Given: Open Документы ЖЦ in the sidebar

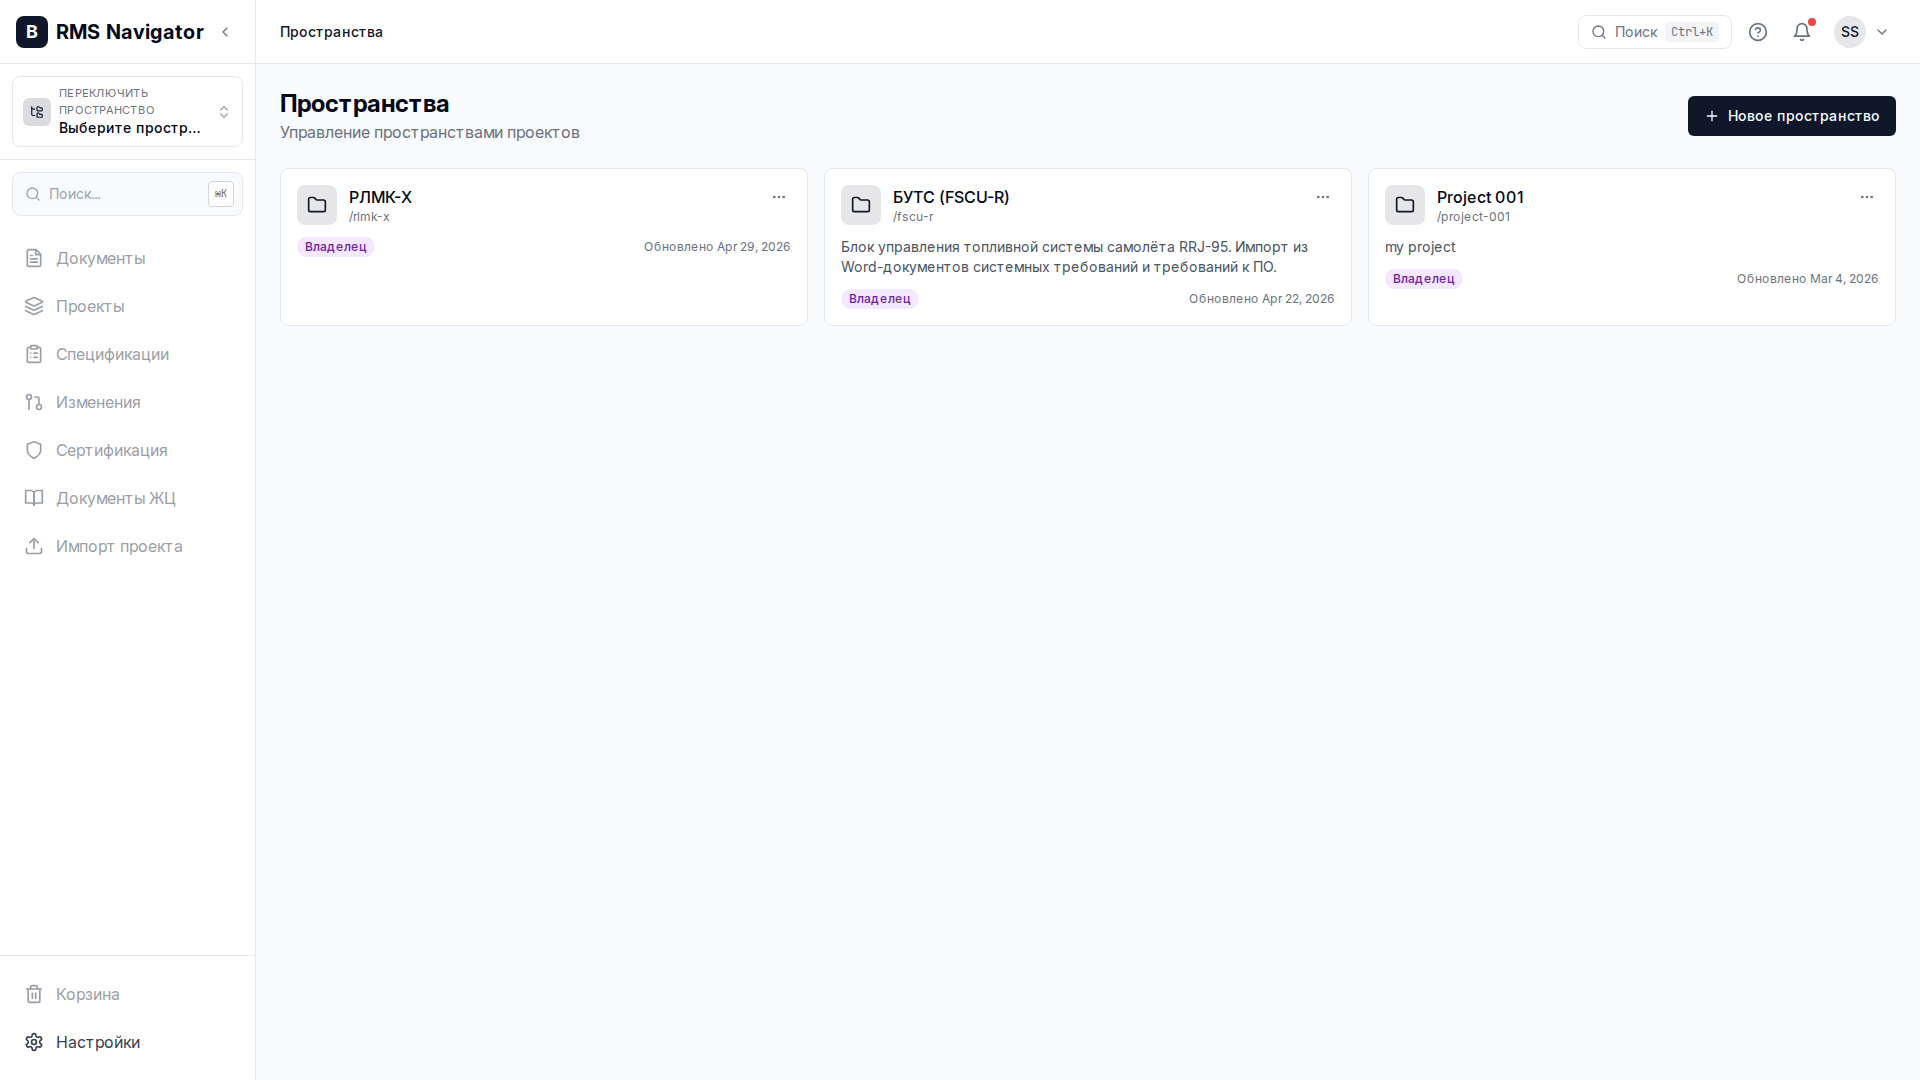Looking at the screenshot, I should pos(127,498).
